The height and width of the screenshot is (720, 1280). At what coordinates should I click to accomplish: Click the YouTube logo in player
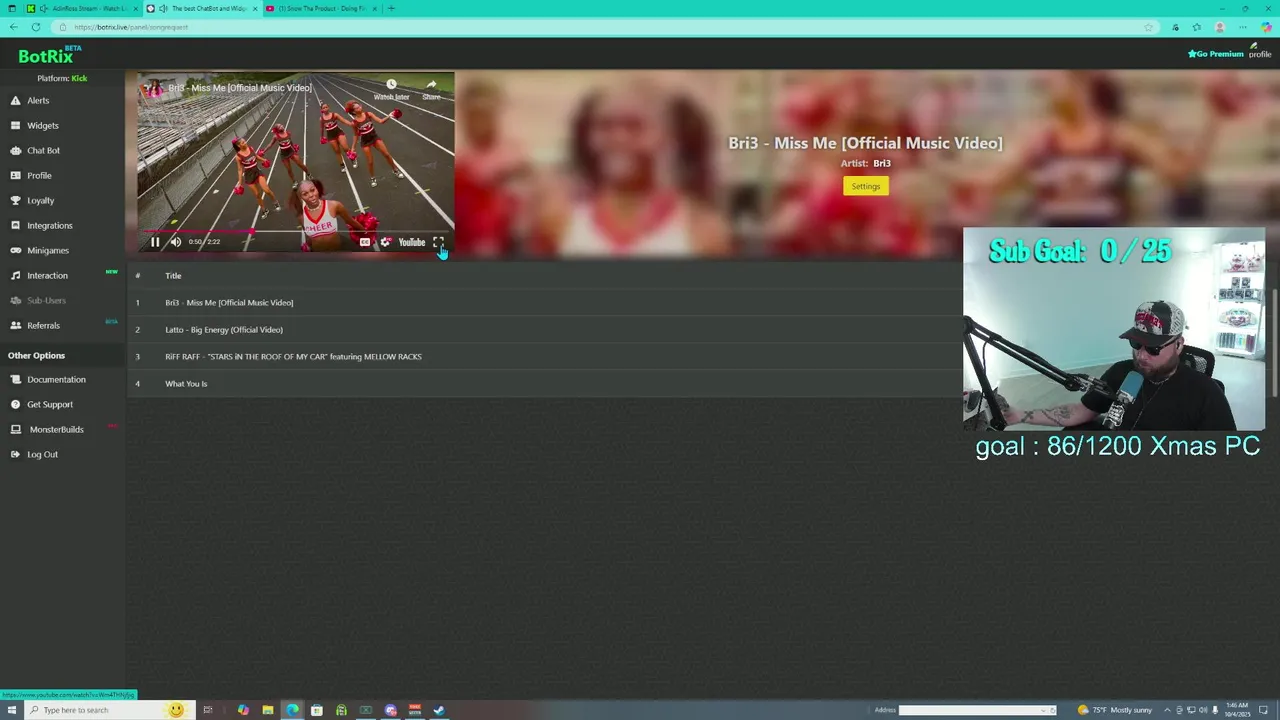pyautogui.click(x=411, y=242)
